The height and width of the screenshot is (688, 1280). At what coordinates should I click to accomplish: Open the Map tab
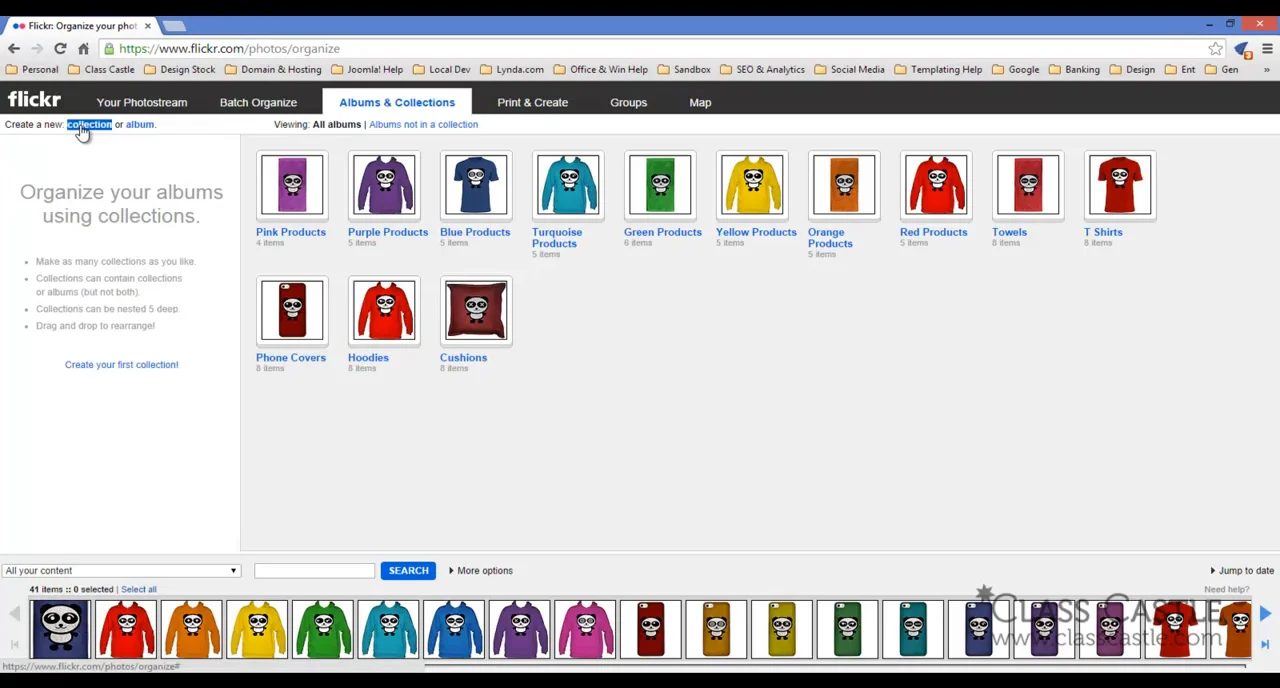point(700,102)
